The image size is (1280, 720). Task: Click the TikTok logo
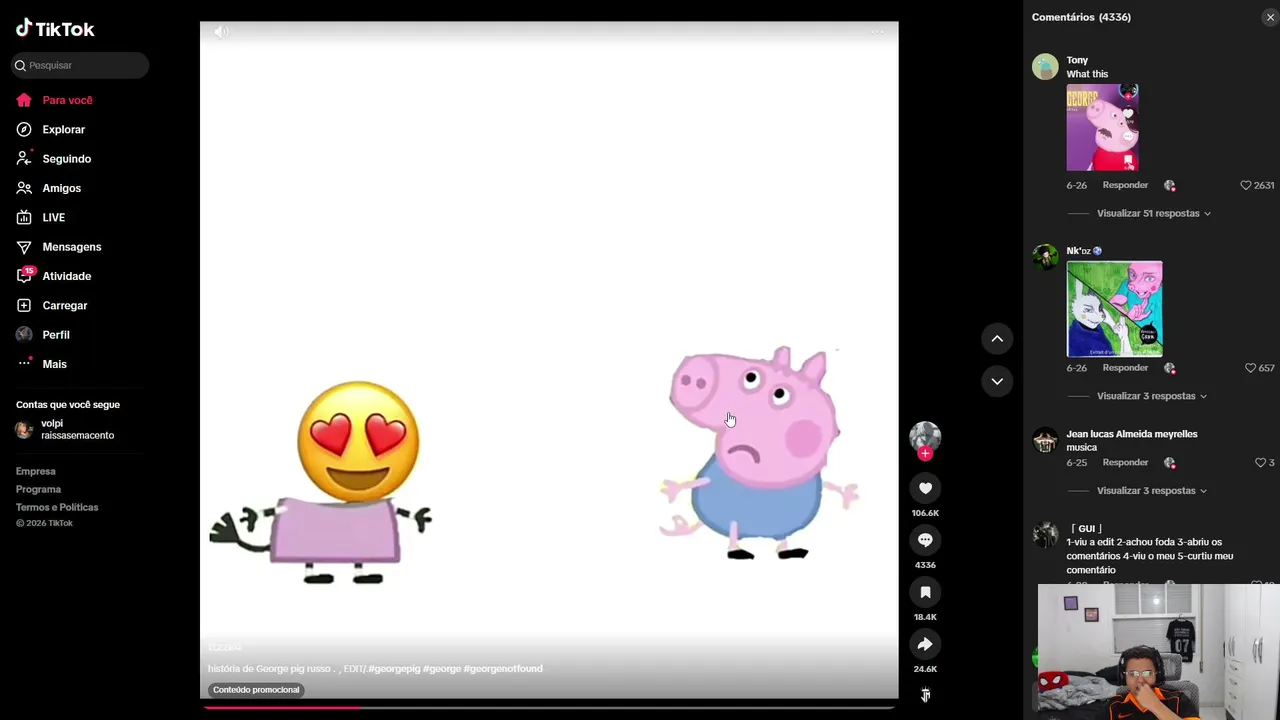[x=55, y=29]
